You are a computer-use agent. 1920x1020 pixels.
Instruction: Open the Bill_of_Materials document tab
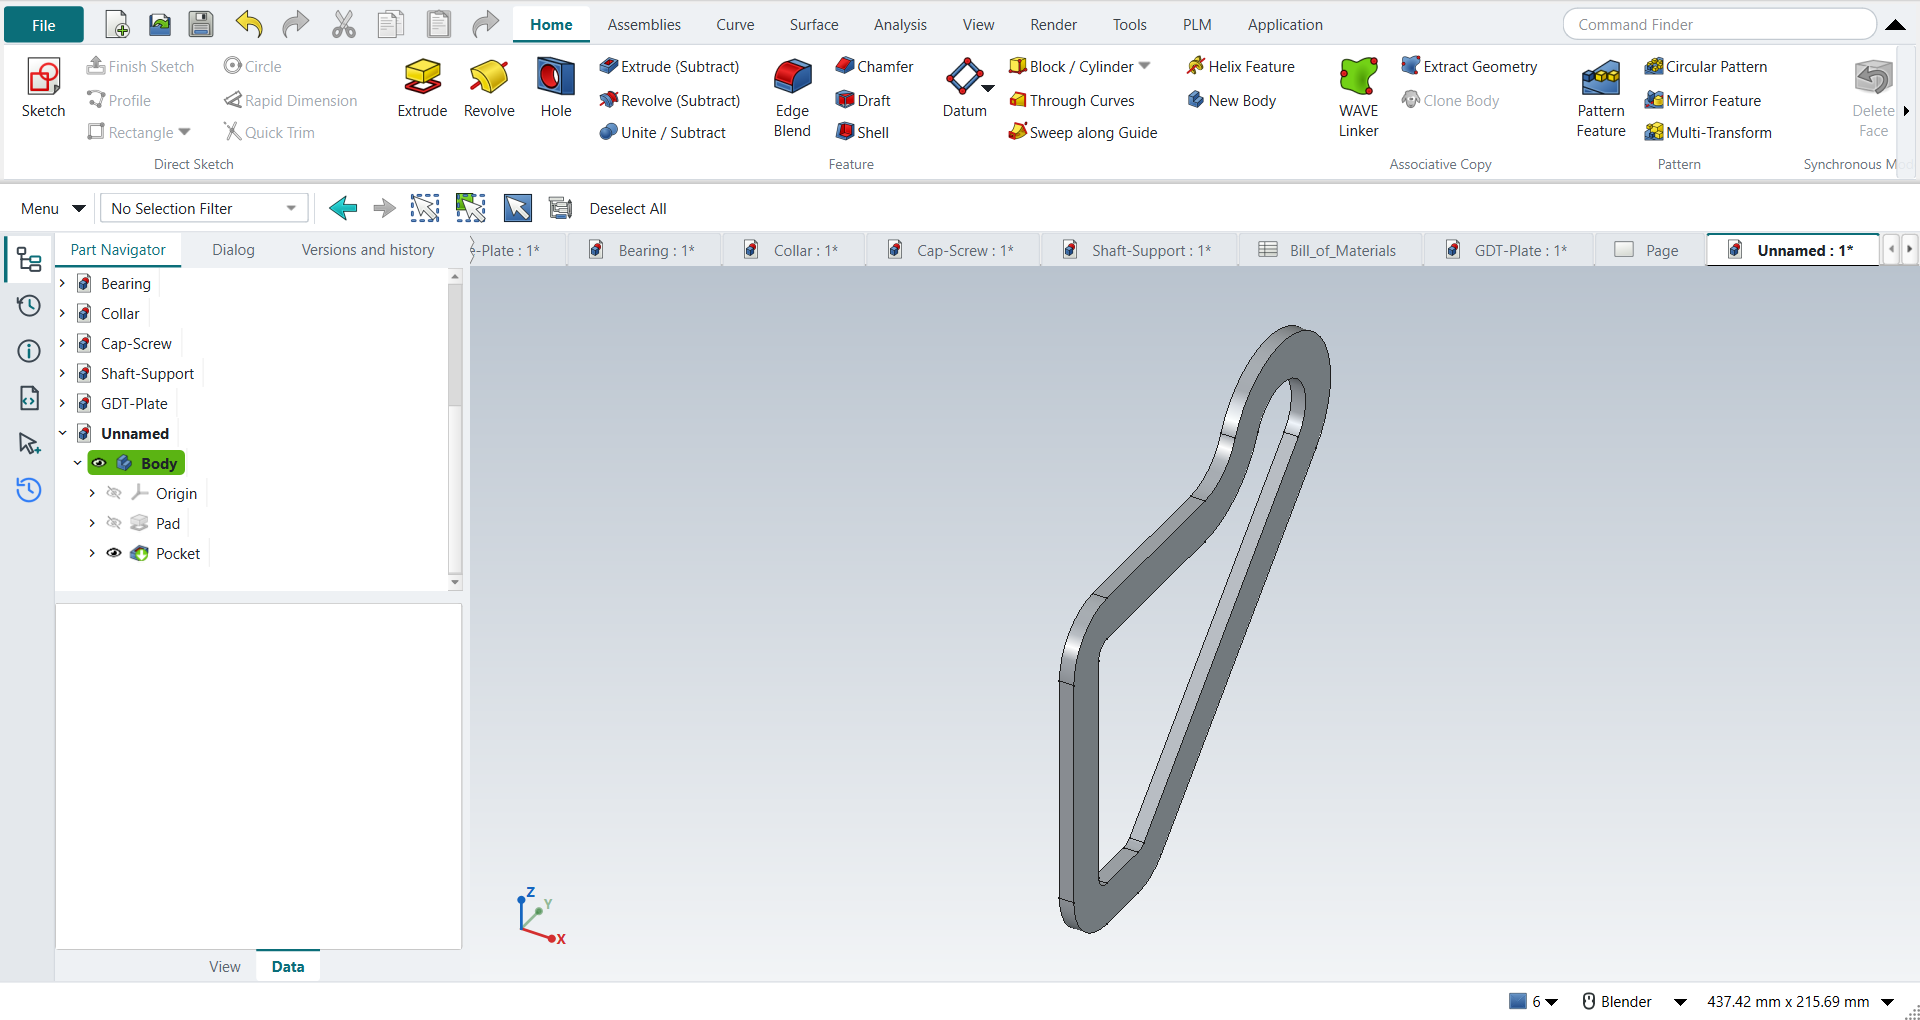point(1328,250)
